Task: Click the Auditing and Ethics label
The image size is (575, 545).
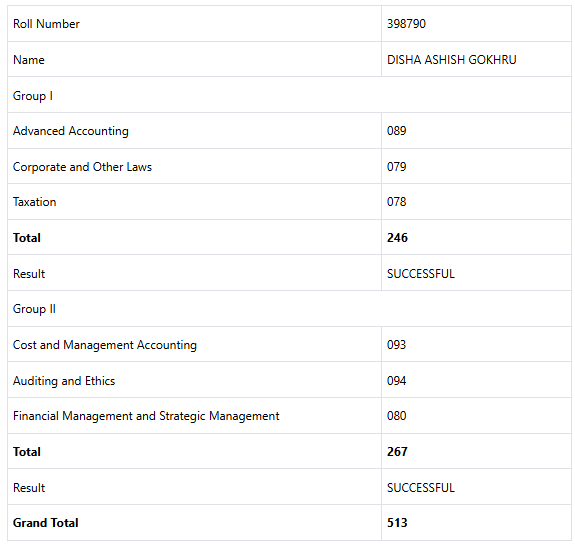Action: pyautogui.click(x=64, y=381)
